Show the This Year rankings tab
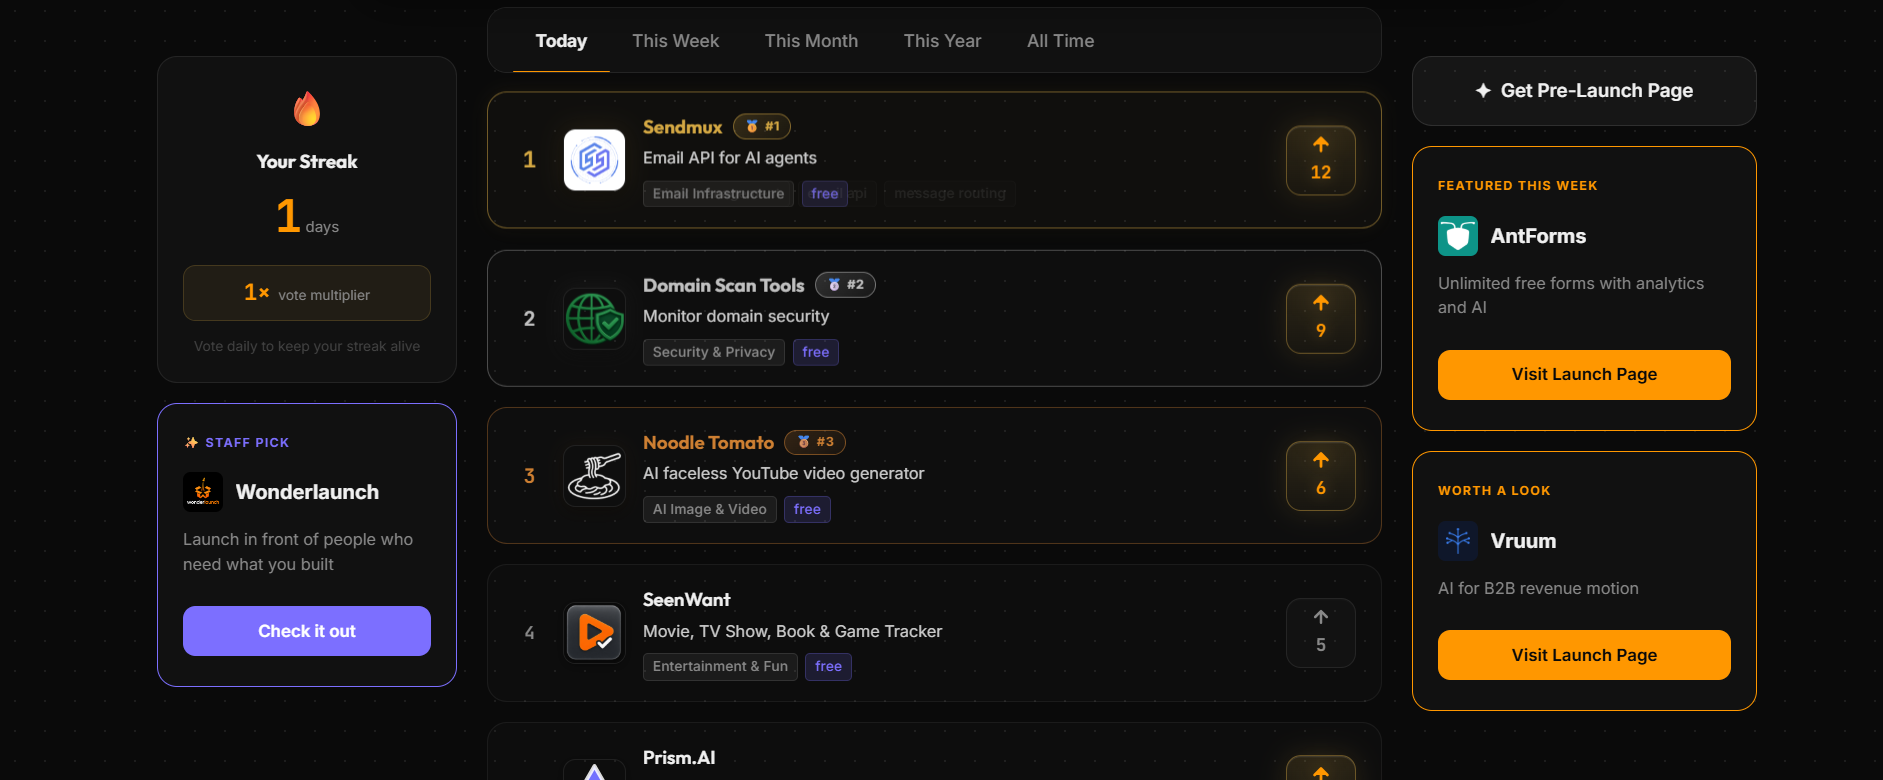 942,41
